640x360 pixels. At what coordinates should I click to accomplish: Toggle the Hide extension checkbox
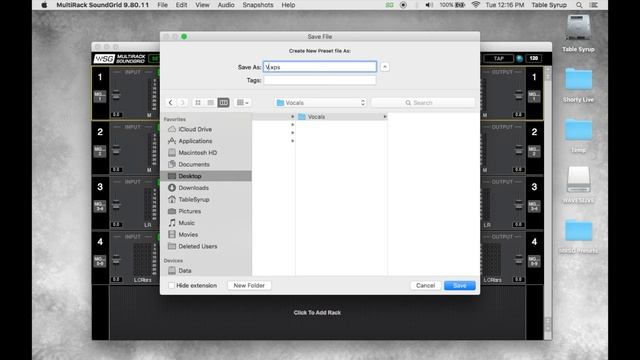pyautogui.click(x=171, y=285)
